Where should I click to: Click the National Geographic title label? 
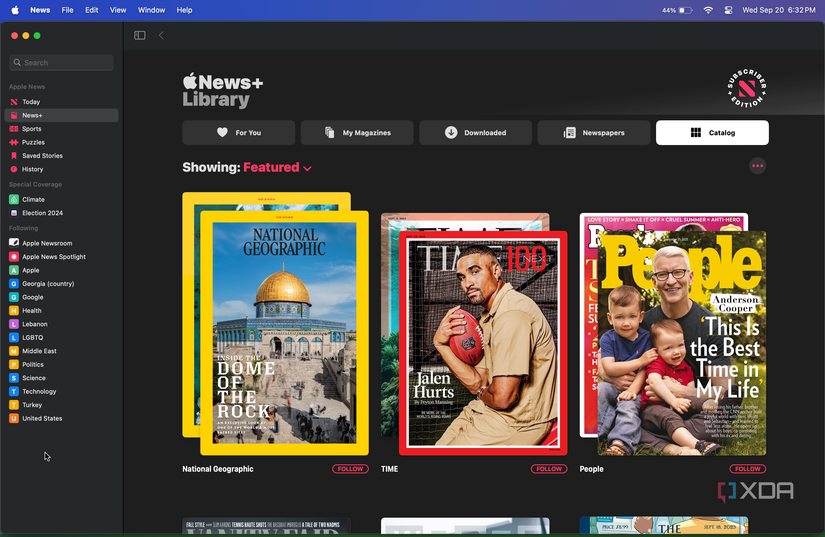click(218, 469)
